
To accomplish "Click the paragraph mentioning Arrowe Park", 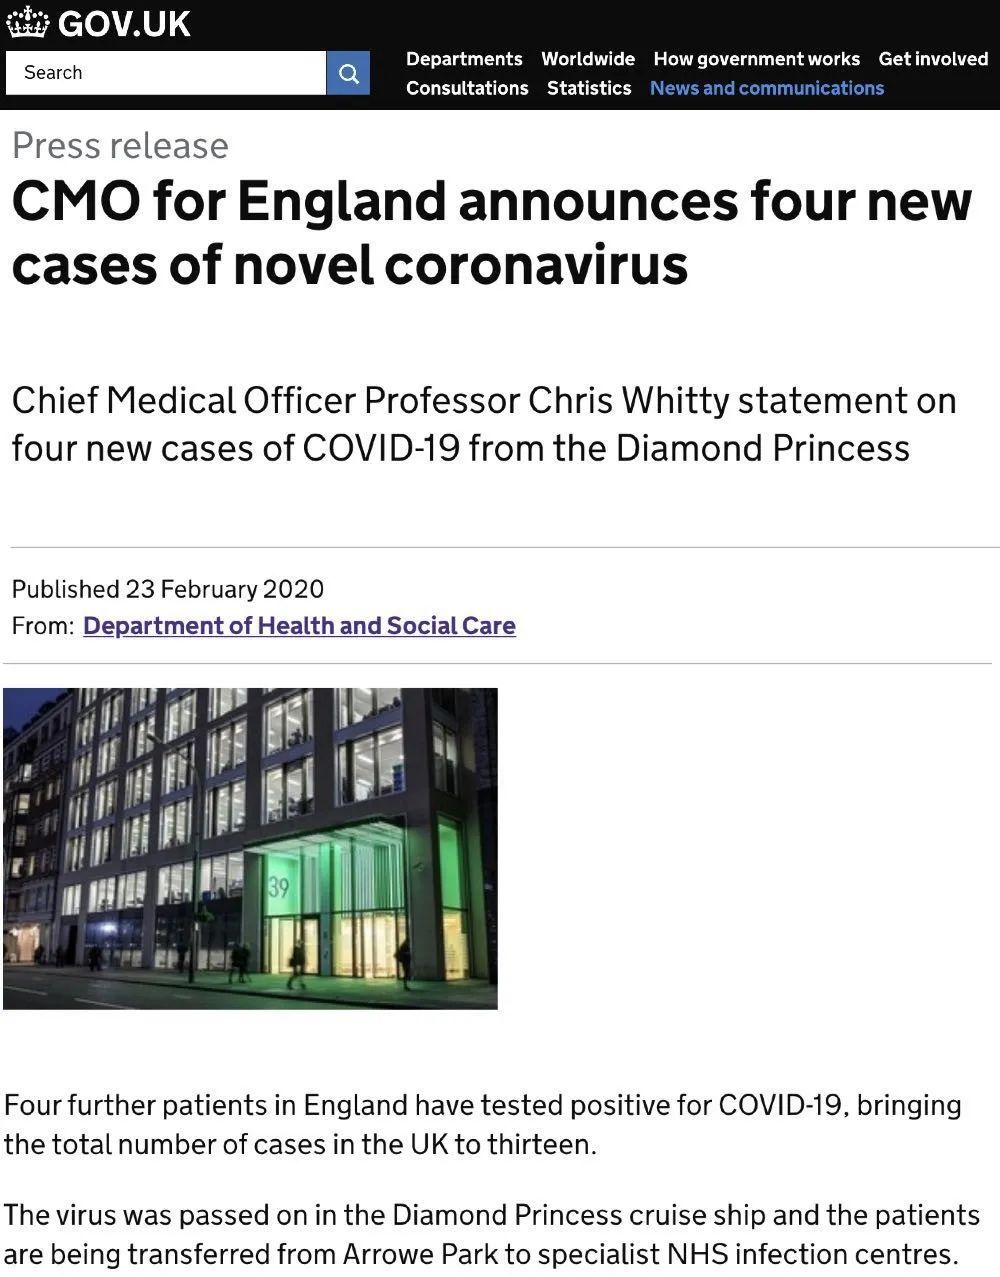I will click(x=490, y=1234).
